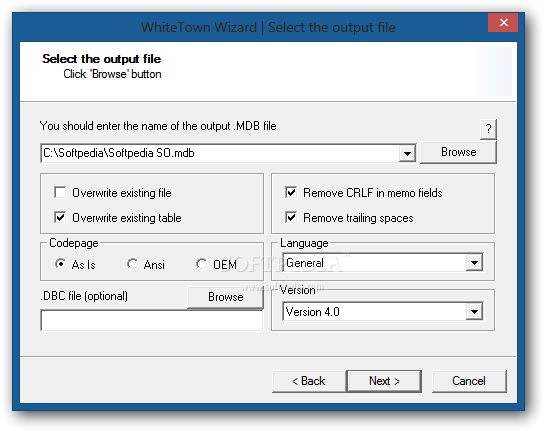Click the 'Select the output file' heading
Image resolution: width=545 pixels, height=431 pixels.
click(x=101, y=59)
